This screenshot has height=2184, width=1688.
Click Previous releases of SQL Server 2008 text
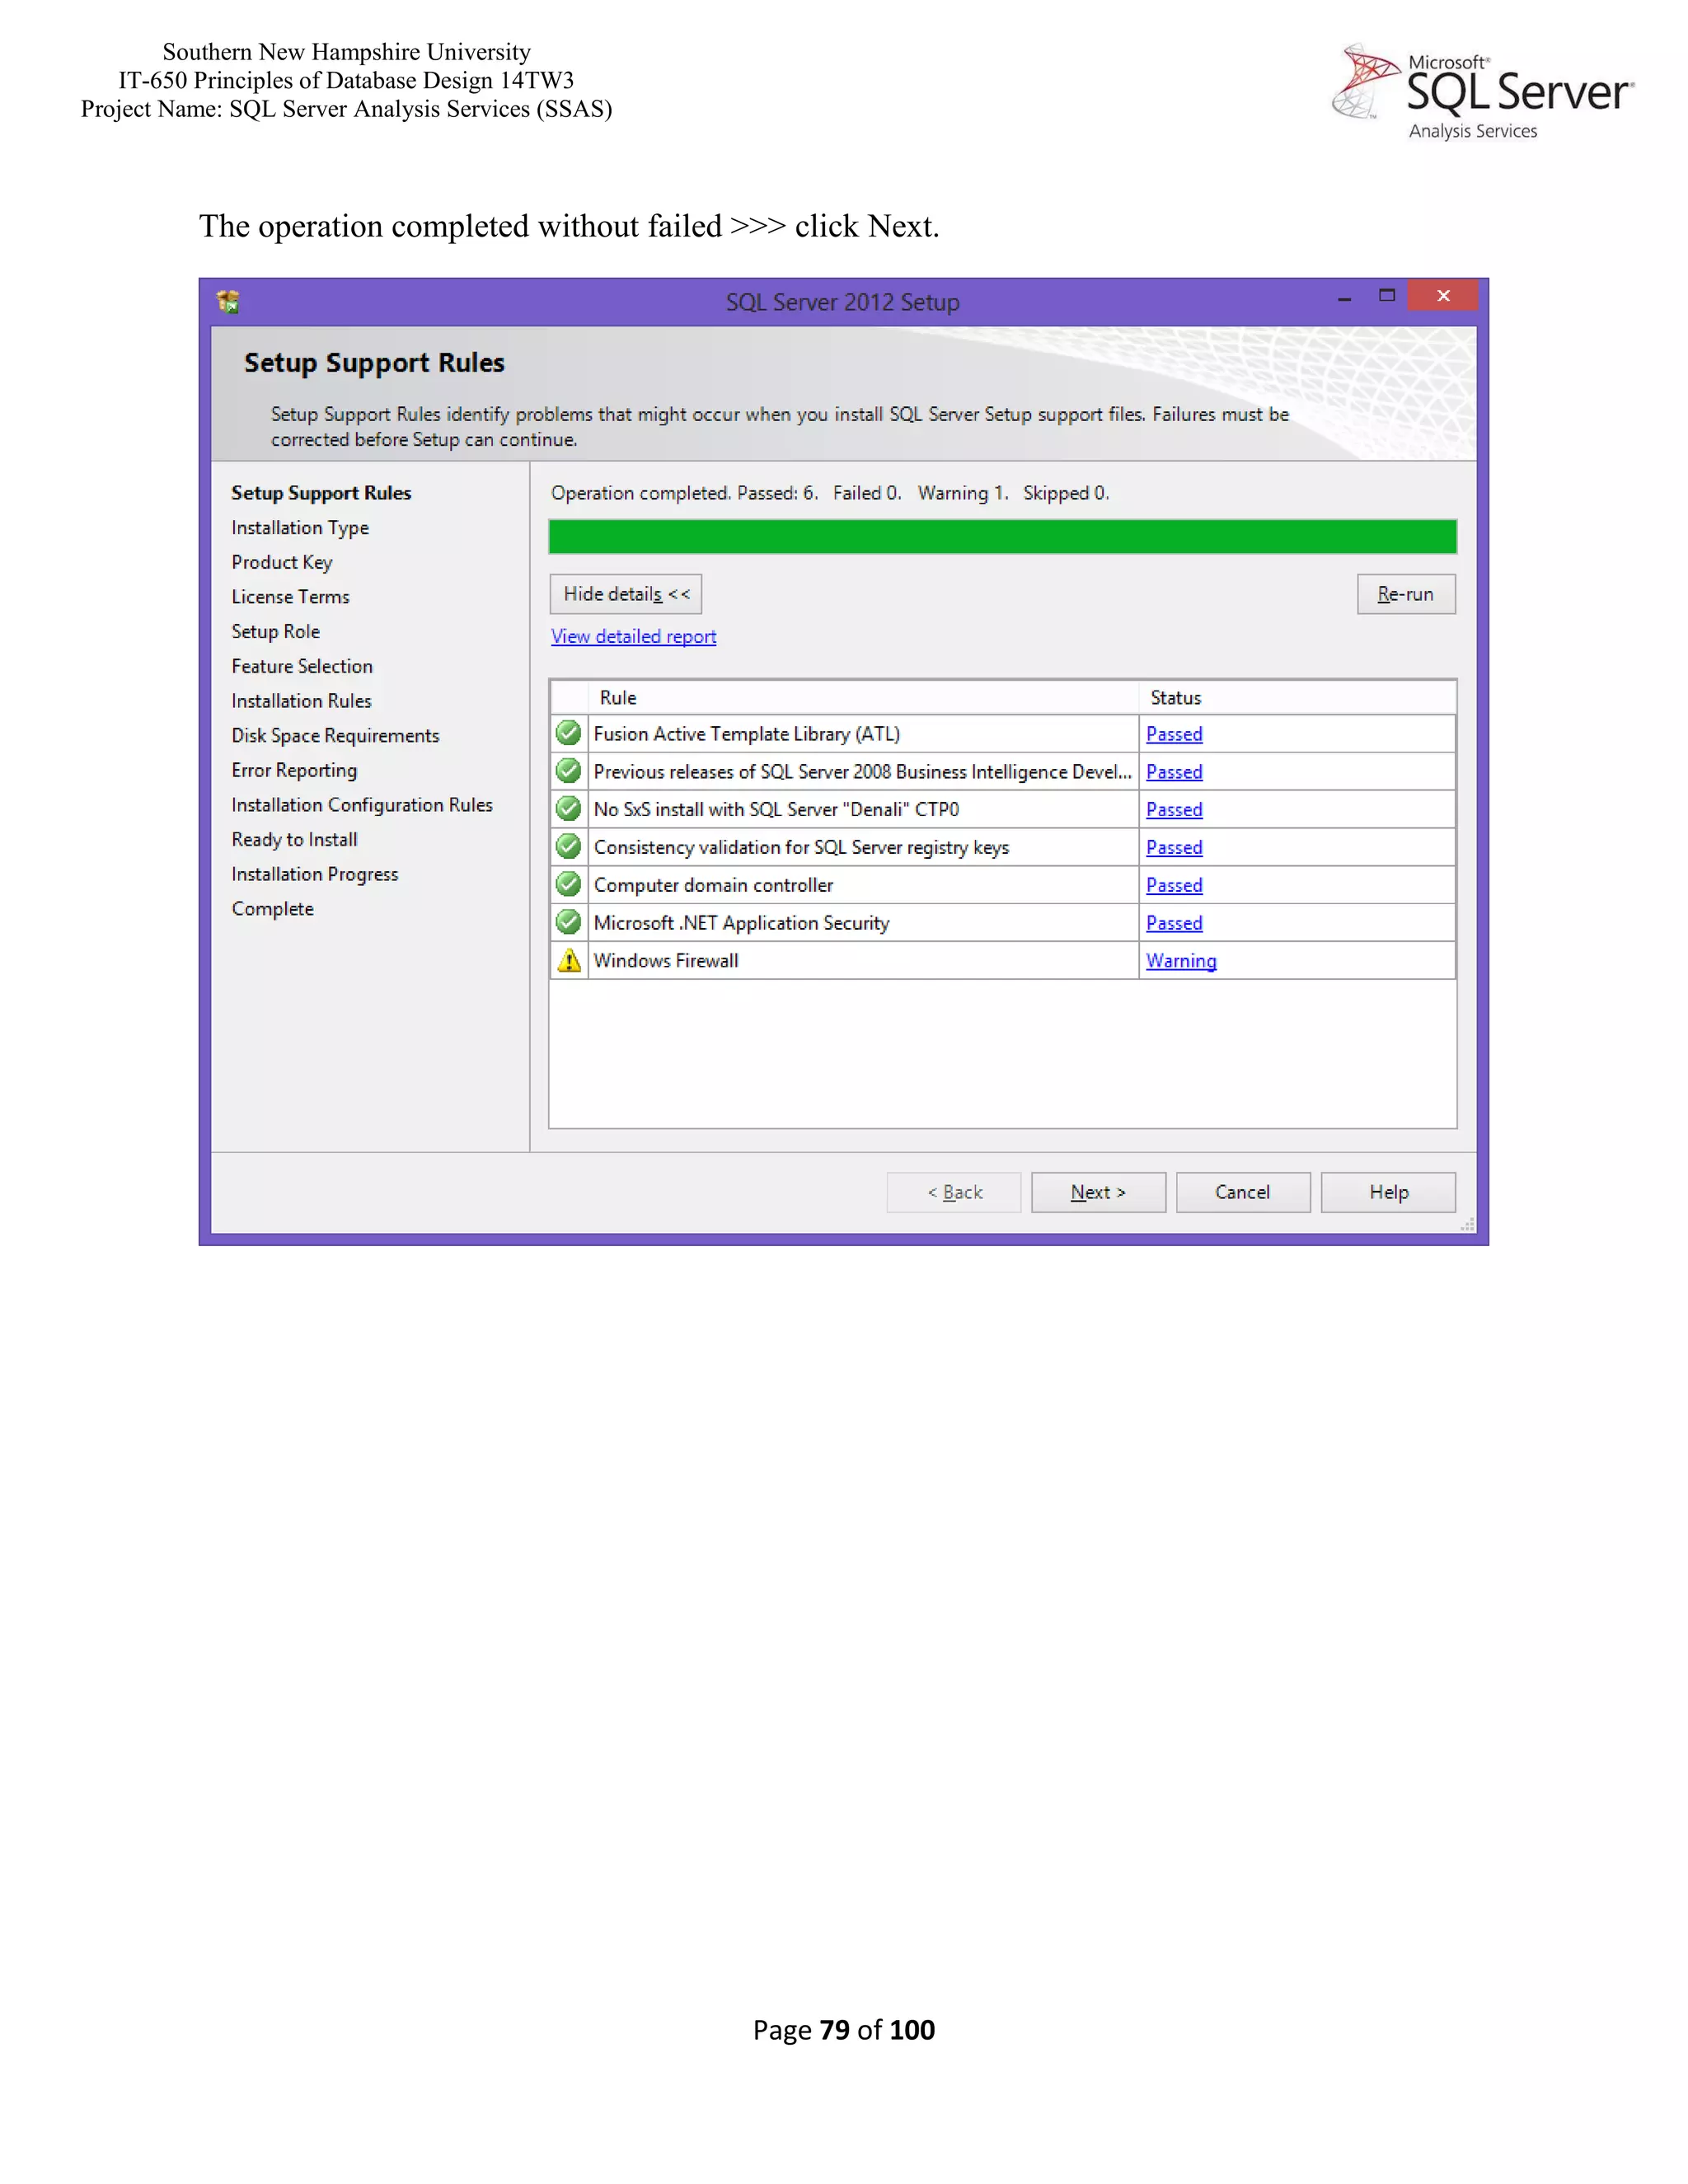pos(862,772)
